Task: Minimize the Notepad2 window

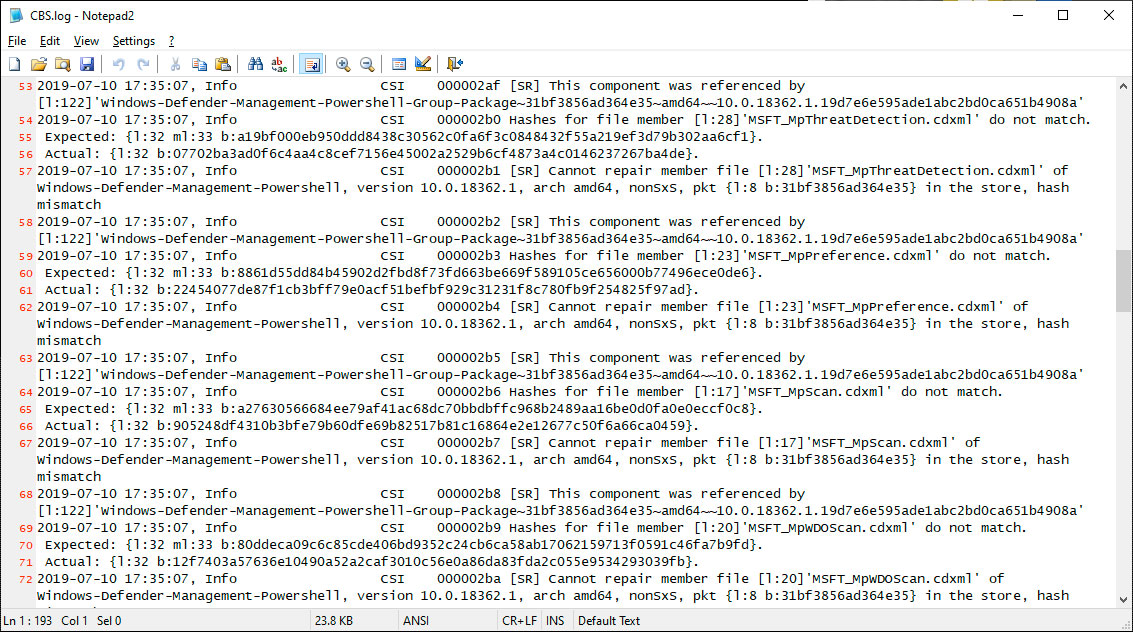Action: (1018, 15)
